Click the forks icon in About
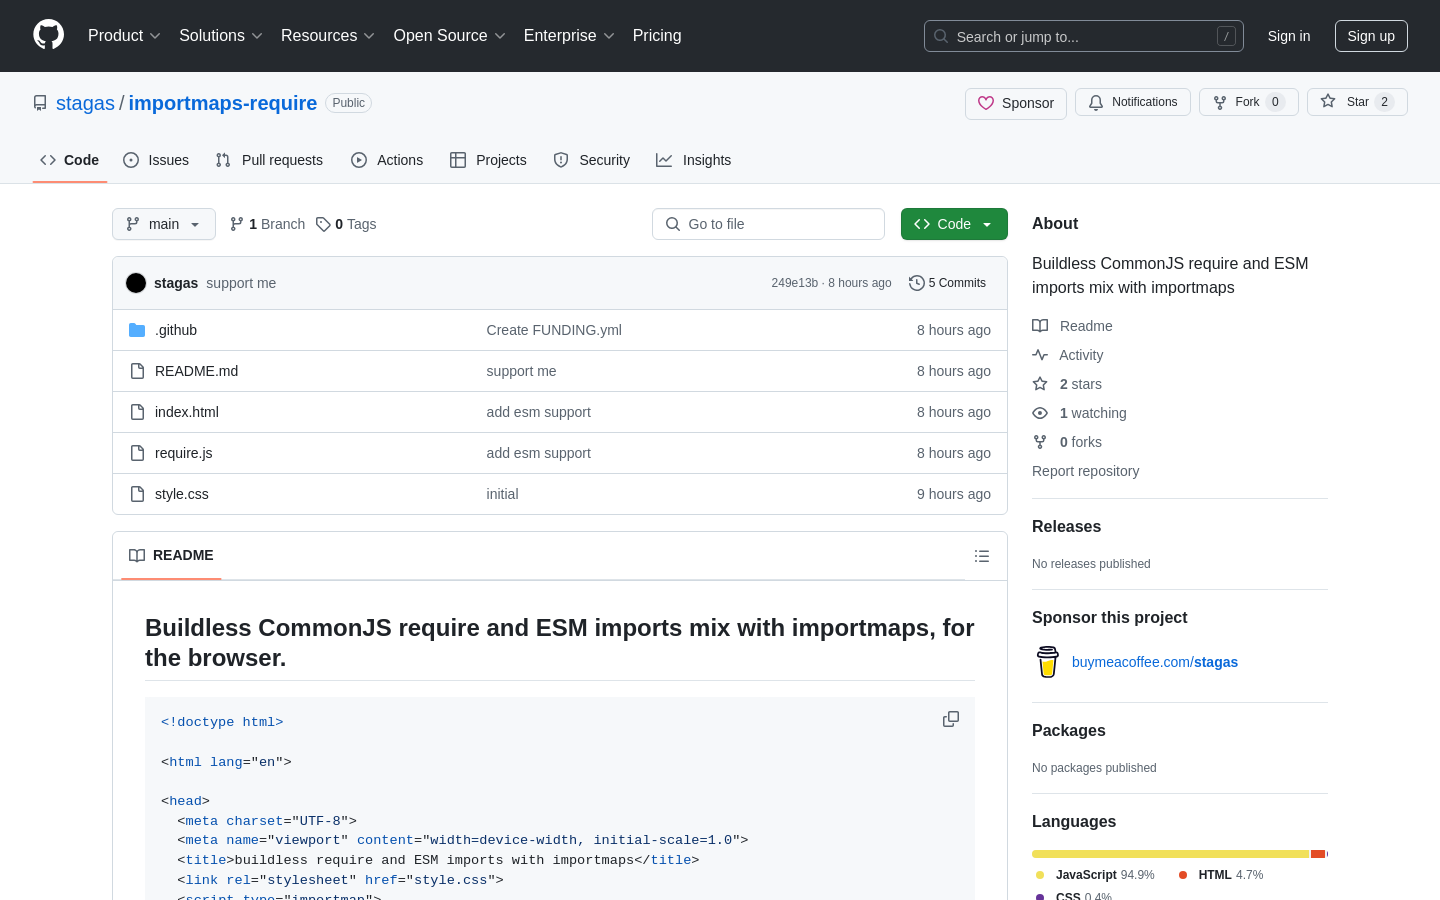1440x900 pixels. tap(1040, 442)
